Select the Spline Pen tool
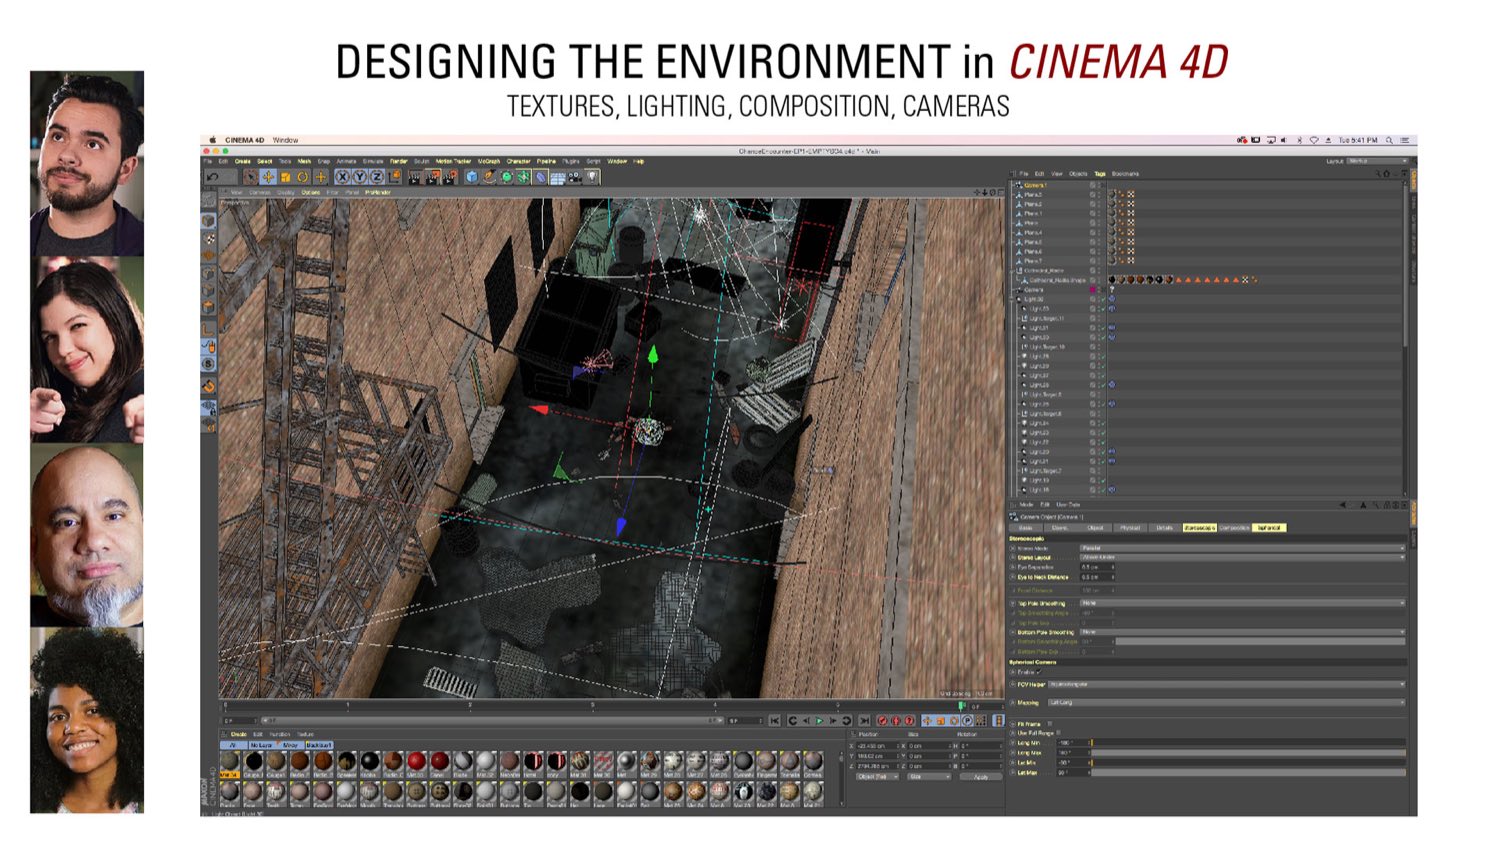Viewport: 1500px width, 843px height. coord(489,177)
